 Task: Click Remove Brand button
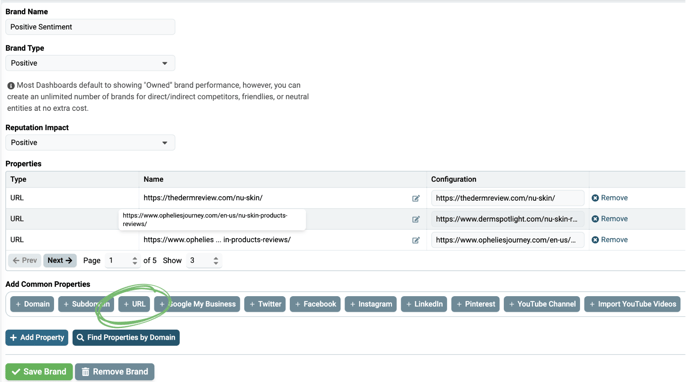point(115,371)
